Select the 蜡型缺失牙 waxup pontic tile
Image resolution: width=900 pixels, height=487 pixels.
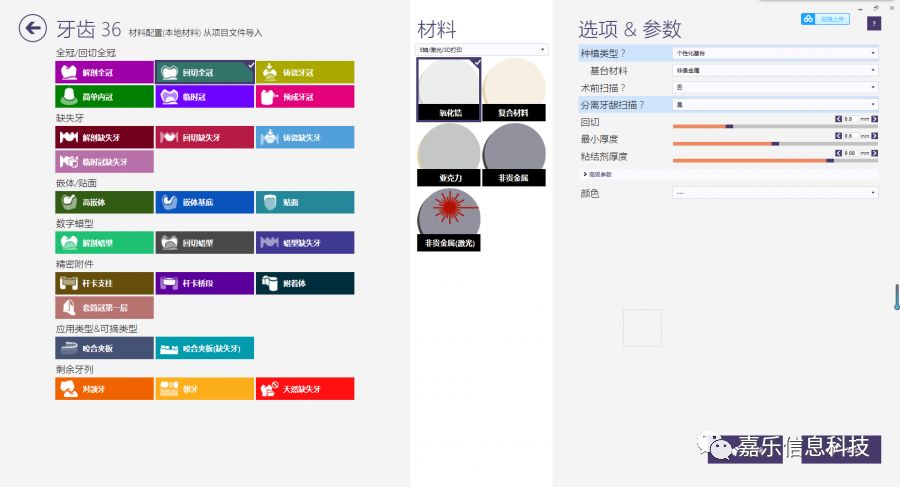[305, 242]
